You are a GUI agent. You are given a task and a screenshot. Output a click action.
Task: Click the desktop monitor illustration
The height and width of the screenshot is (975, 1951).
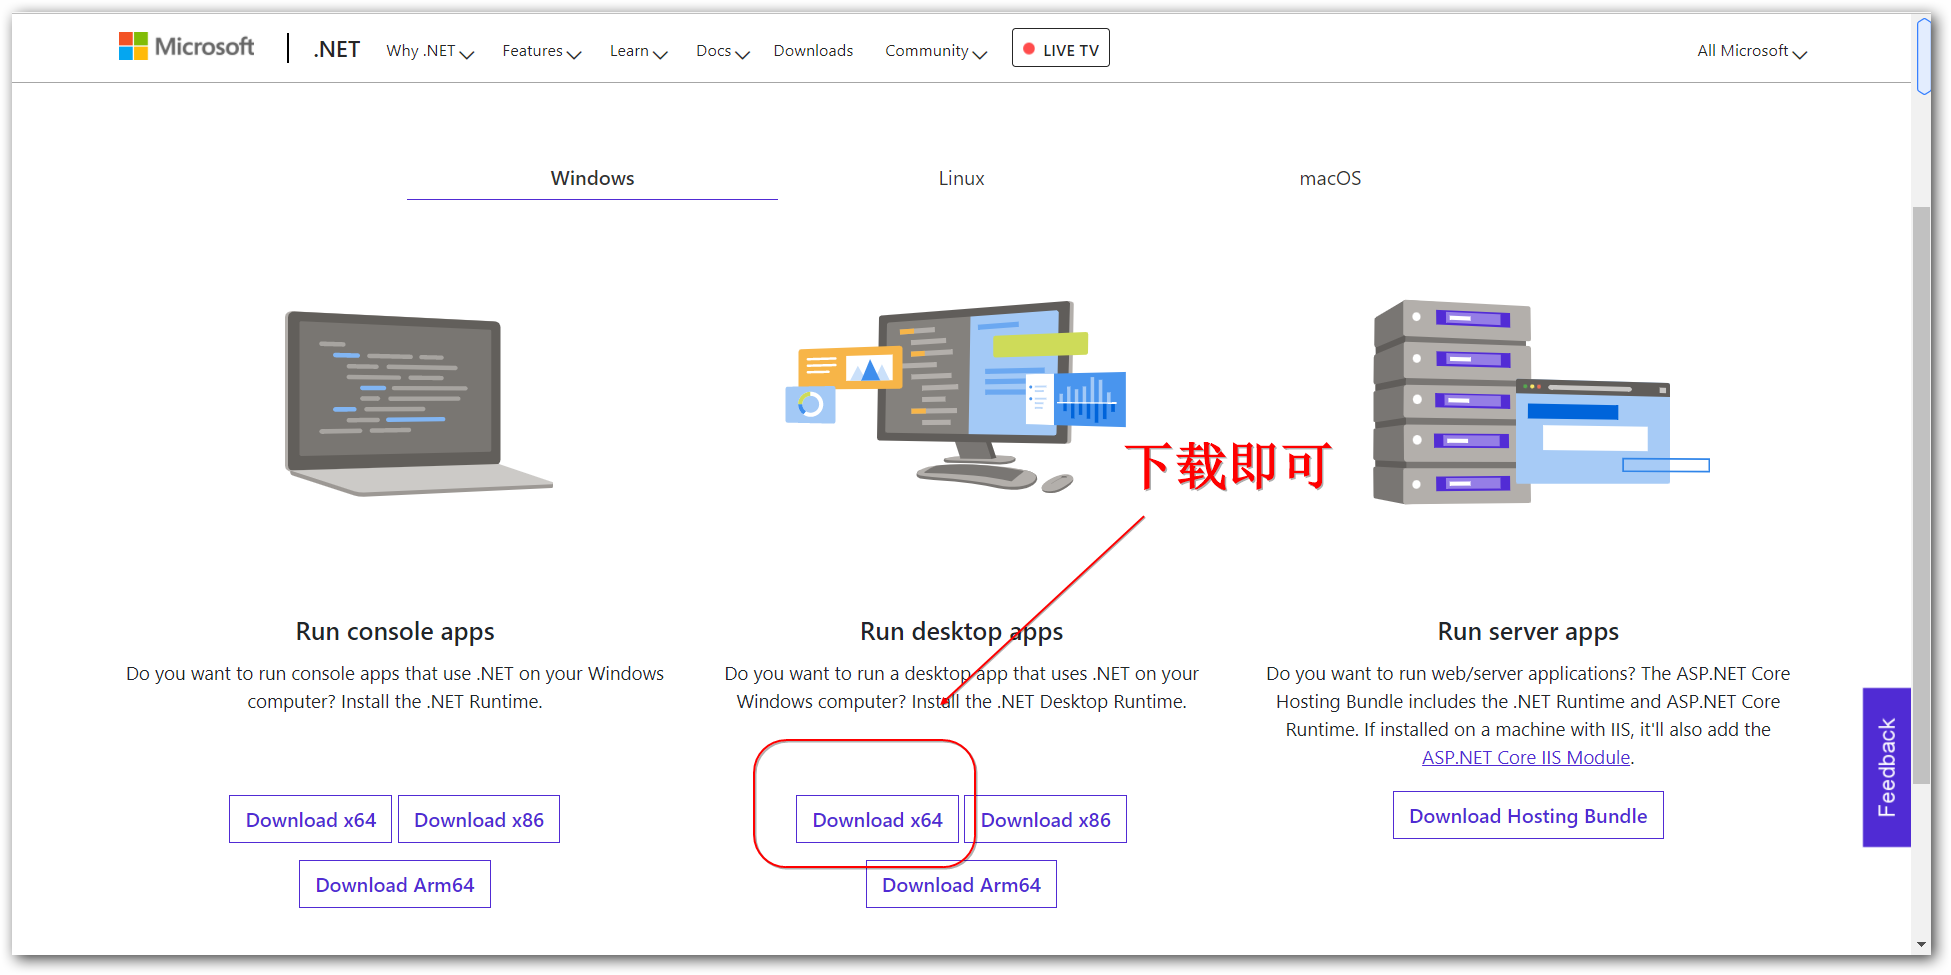[956, 396]
